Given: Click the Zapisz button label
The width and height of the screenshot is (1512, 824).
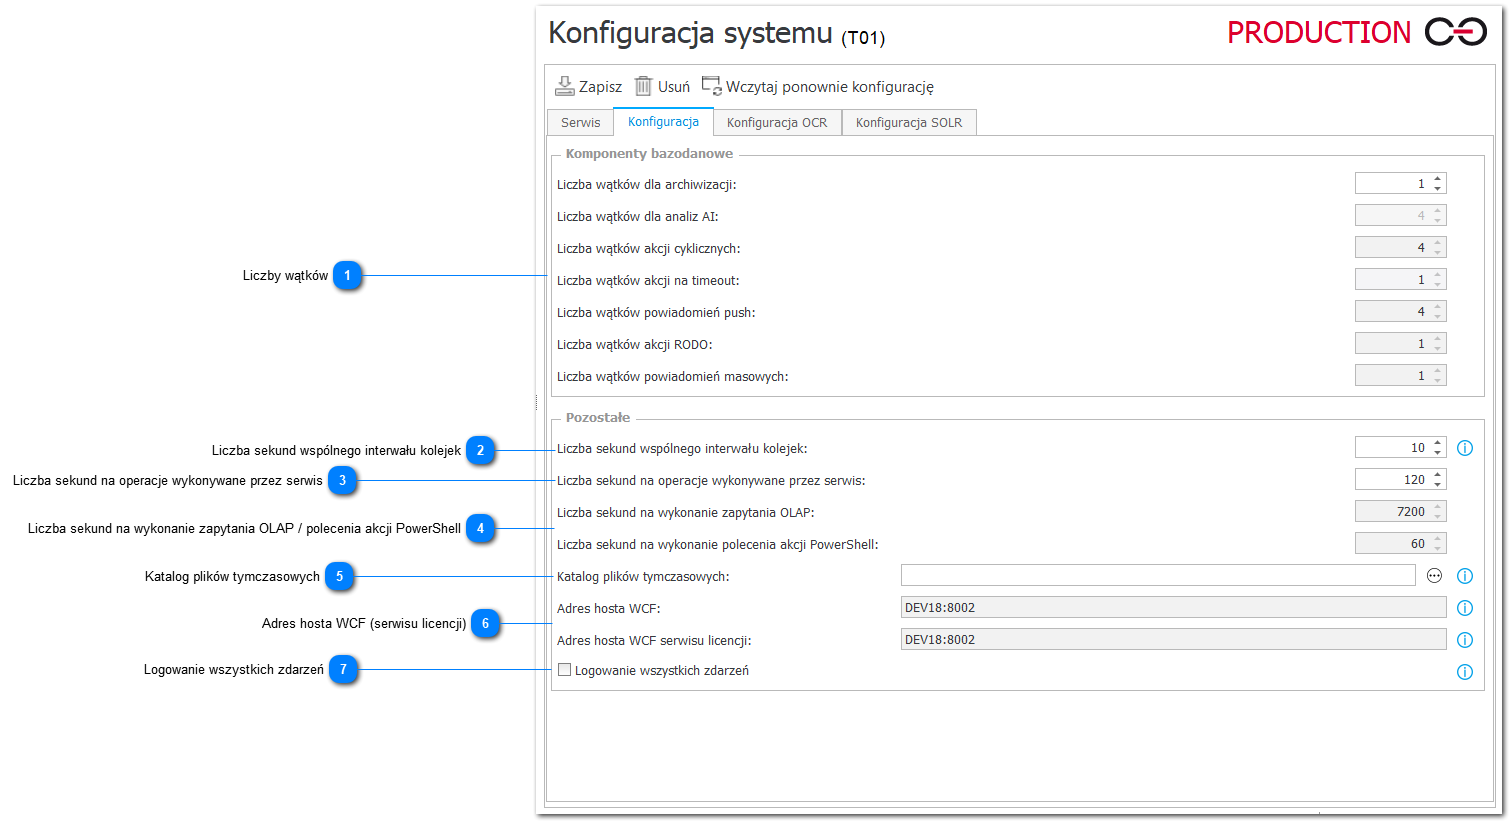Looking at the screenshot, I should click(600, 87).
